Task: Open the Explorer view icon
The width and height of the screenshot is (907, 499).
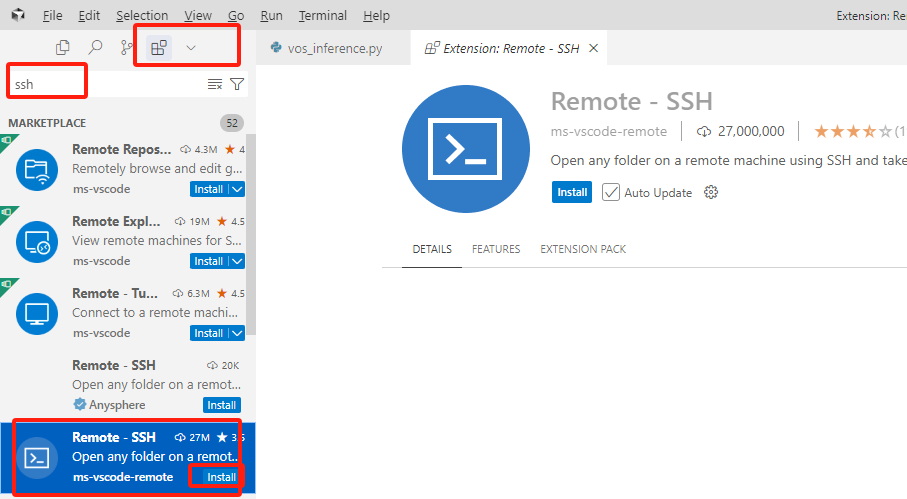Action: tap(62, 47)
